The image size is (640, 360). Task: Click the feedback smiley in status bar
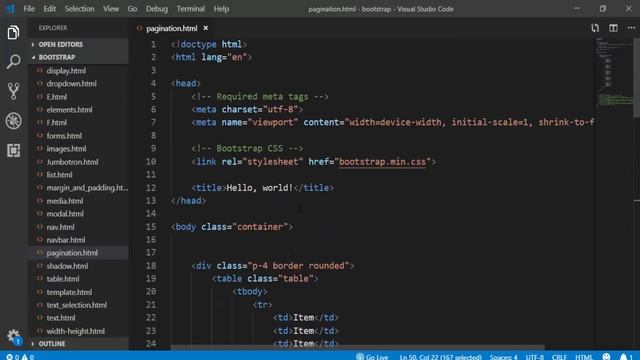click(606, 357)
